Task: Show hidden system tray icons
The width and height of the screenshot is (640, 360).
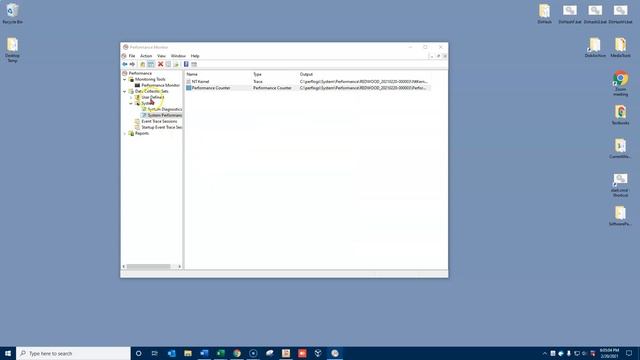Action: pyautogui.click(x=544, y=353)
